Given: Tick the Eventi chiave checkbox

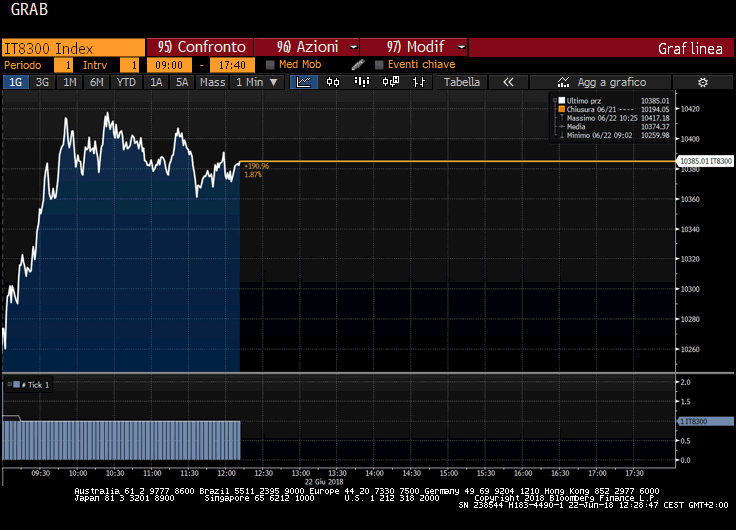Looking at the screenshot, I should point(379,64).
